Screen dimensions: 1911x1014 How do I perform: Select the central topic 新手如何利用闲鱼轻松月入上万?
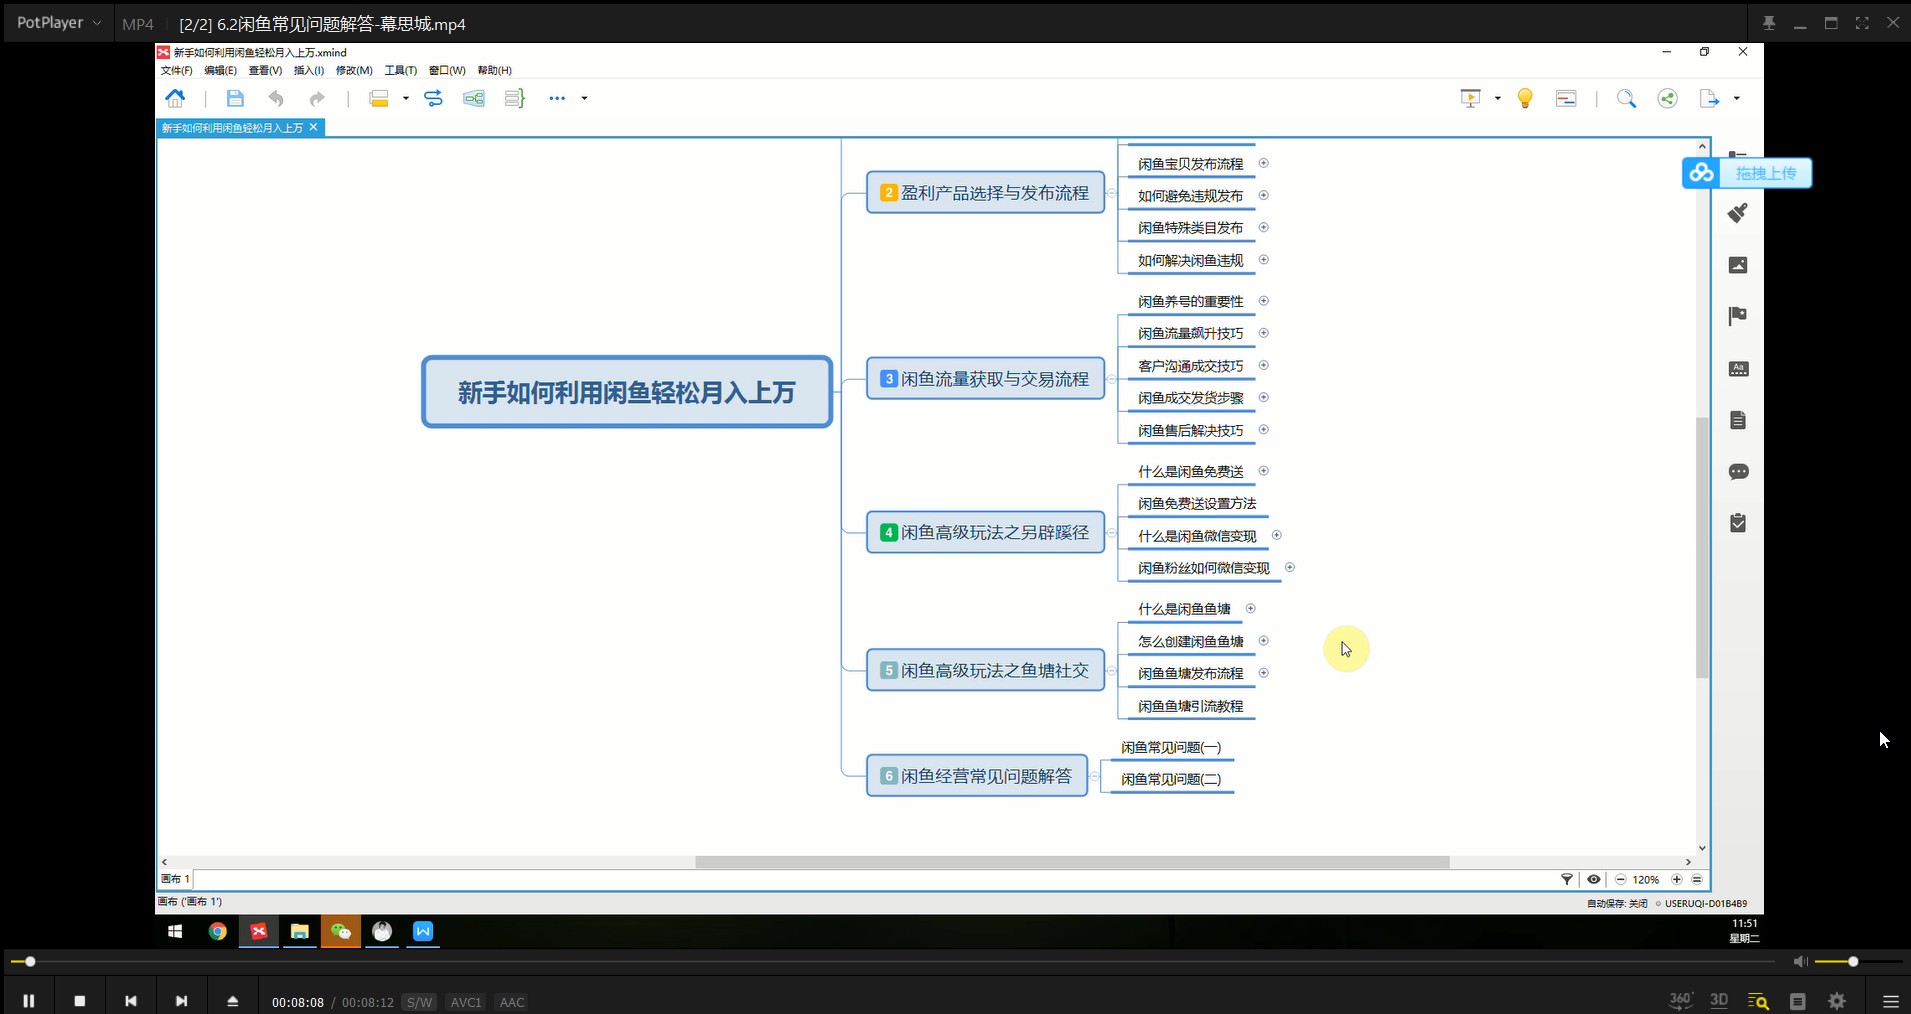[x=627, y=392]
